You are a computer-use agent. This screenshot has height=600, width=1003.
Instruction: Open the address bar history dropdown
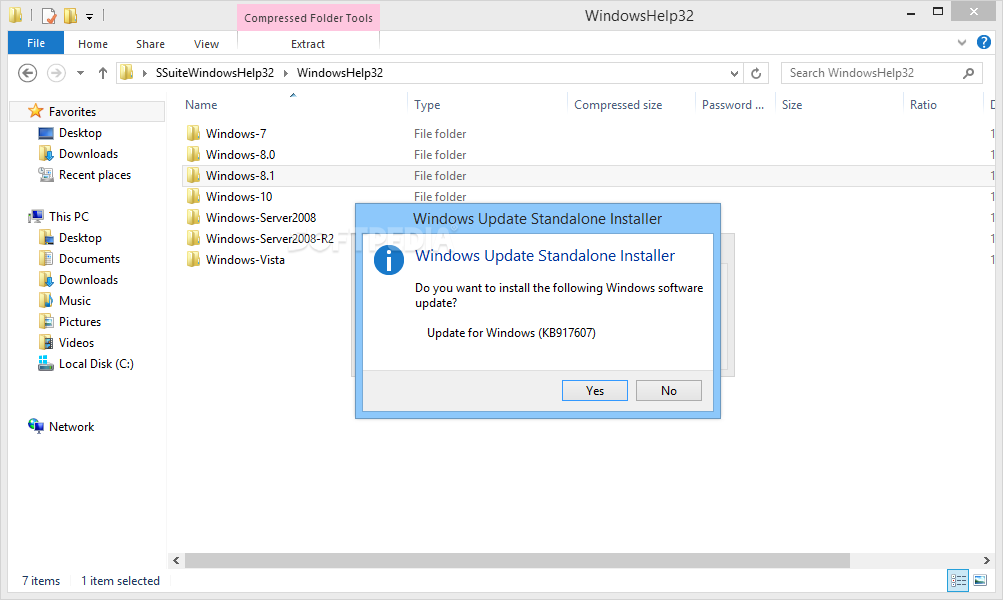point(734,74)
